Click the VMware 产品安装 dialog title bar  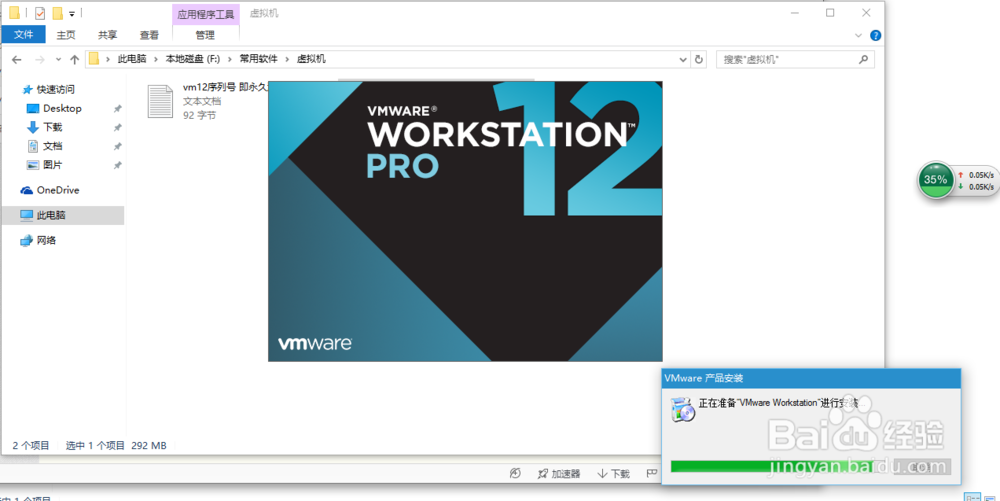811,378
